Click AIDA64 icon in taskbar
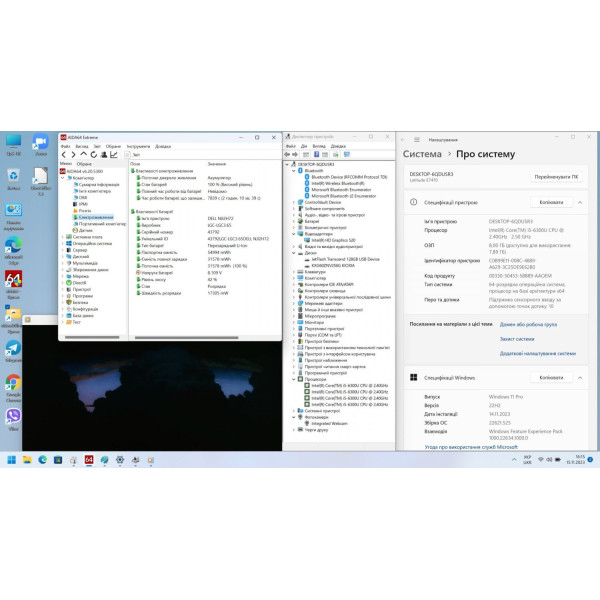 click(x=89, y=460)
